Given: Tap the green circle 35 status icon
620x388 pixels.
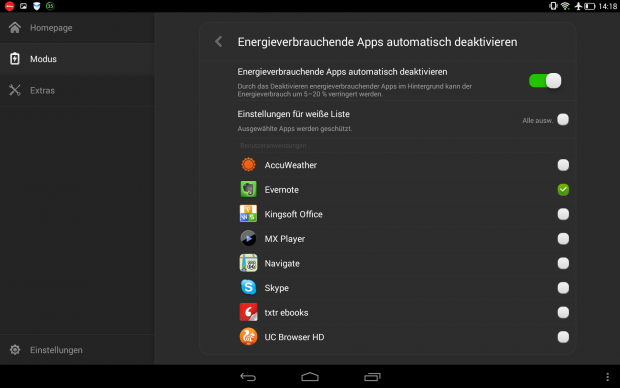Looking at the screenshot, I should (50, 6).
